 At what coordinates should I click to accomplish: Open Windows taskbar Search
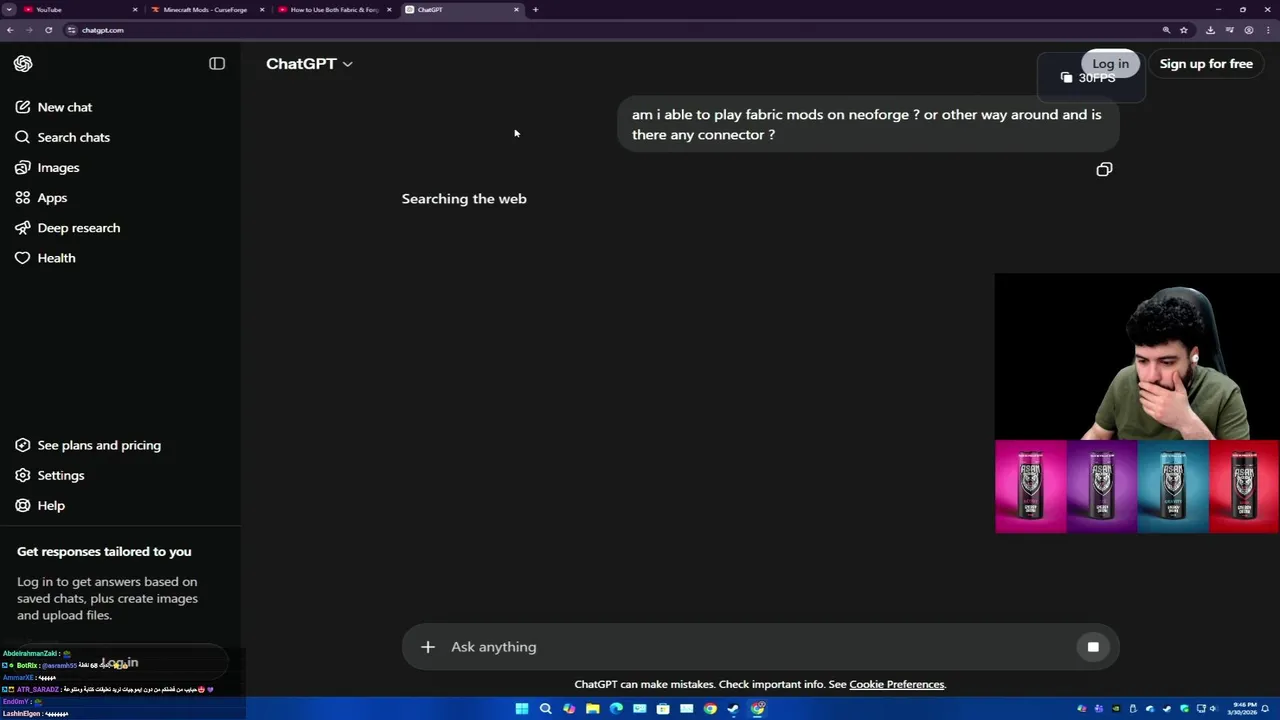coord(545,709)
